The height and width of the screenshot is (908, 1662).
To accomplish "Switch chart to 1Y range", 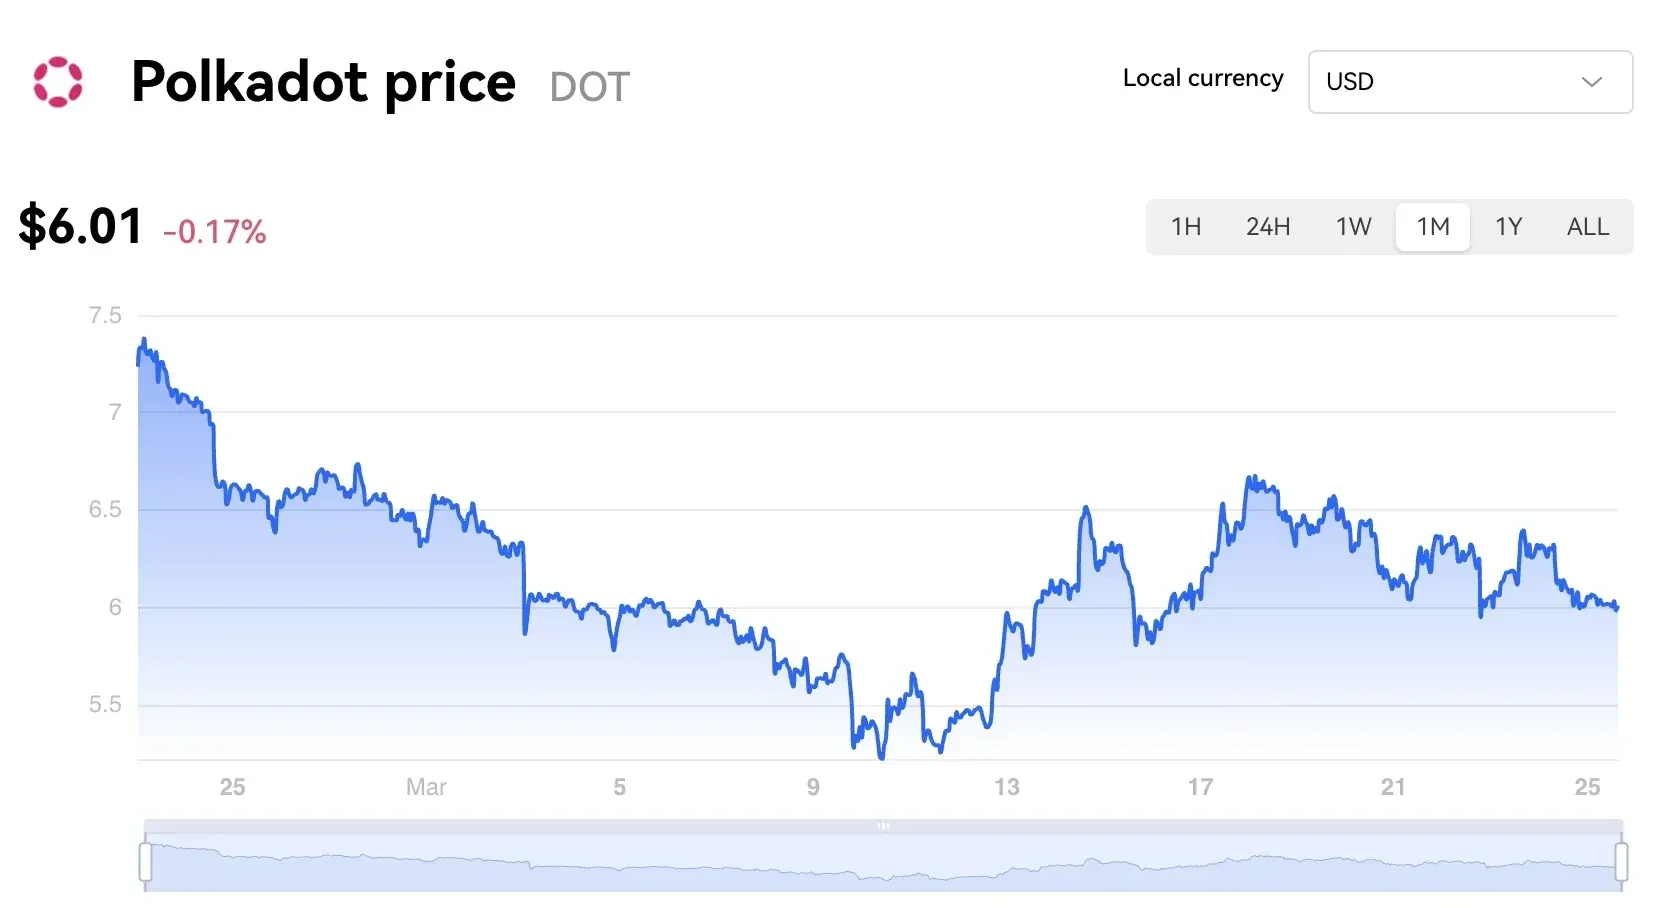I will tap(1508, 227).
